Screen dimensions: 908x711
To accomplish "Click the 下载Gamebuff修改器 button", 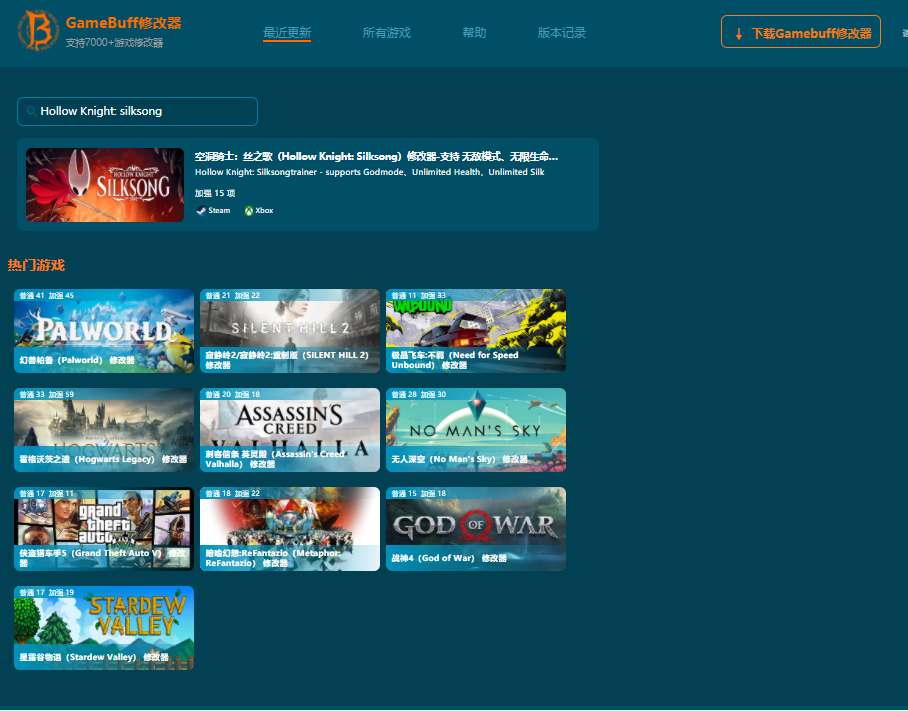I will 800,32.
